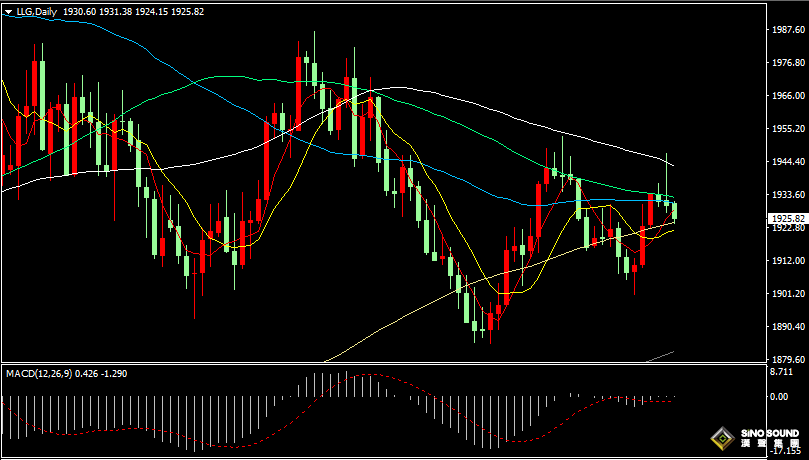
Task: Click the LLG.Daily chart title
Action: pos(35,12)
